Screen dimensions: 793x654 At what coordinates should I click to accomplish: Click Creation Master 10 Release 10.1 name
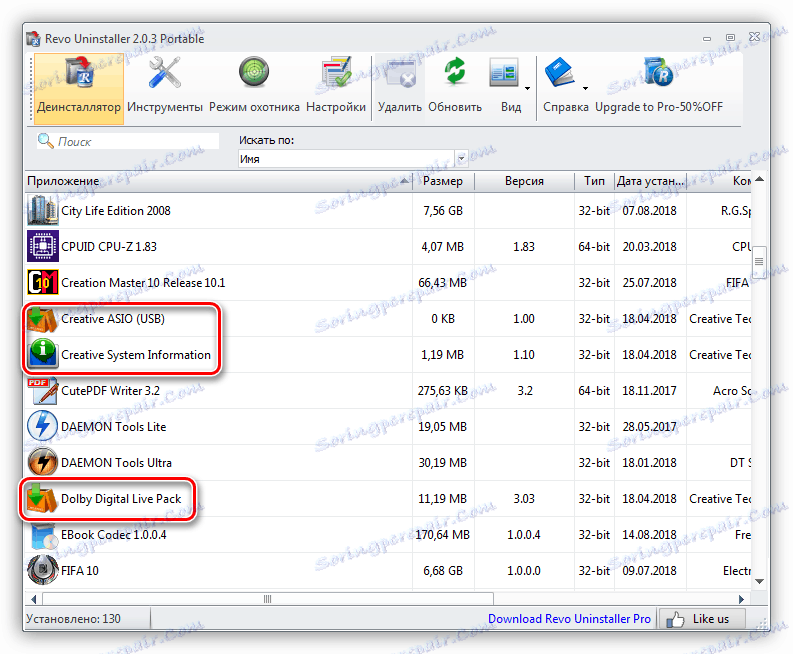(143, 283)
